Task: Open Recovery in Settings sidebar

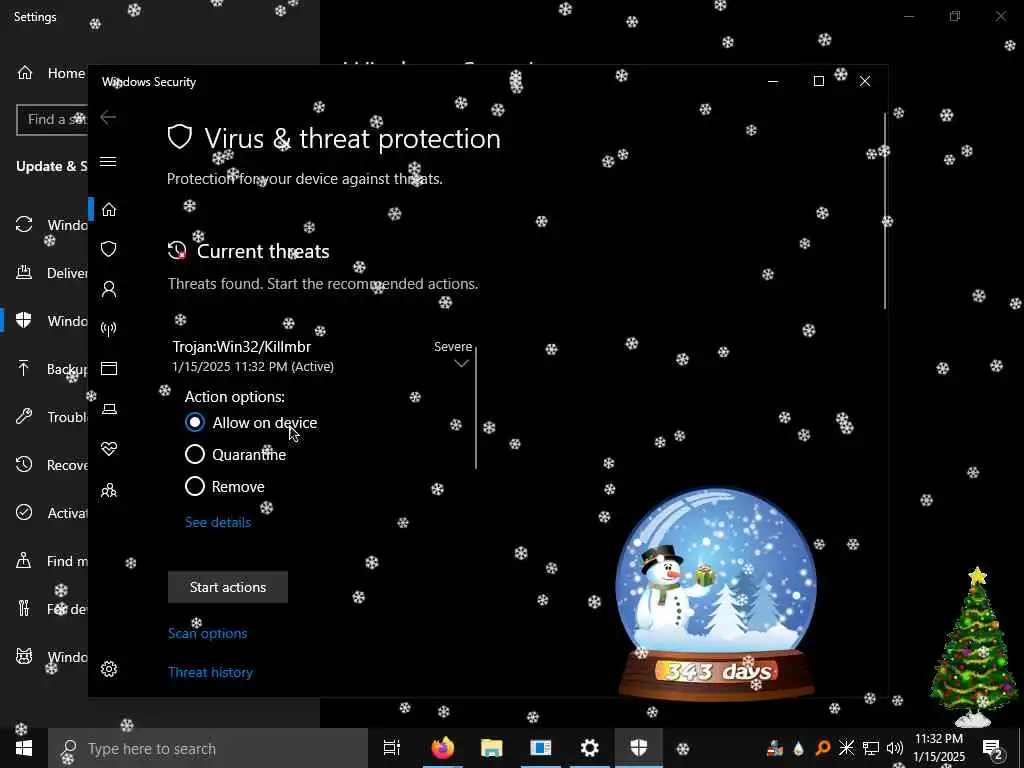Action: (51, 465)
